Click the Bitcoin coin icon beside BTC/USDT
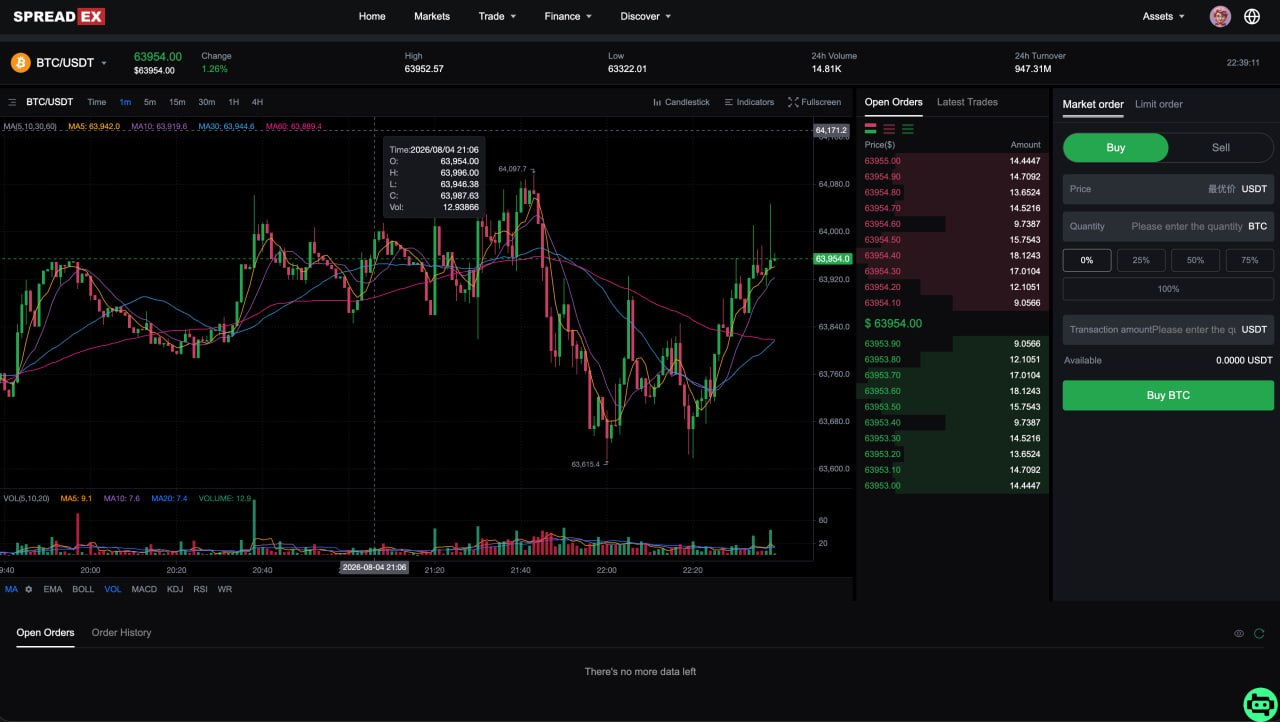The height and width of the screenshot is (722, 1280). pos(21,63)
